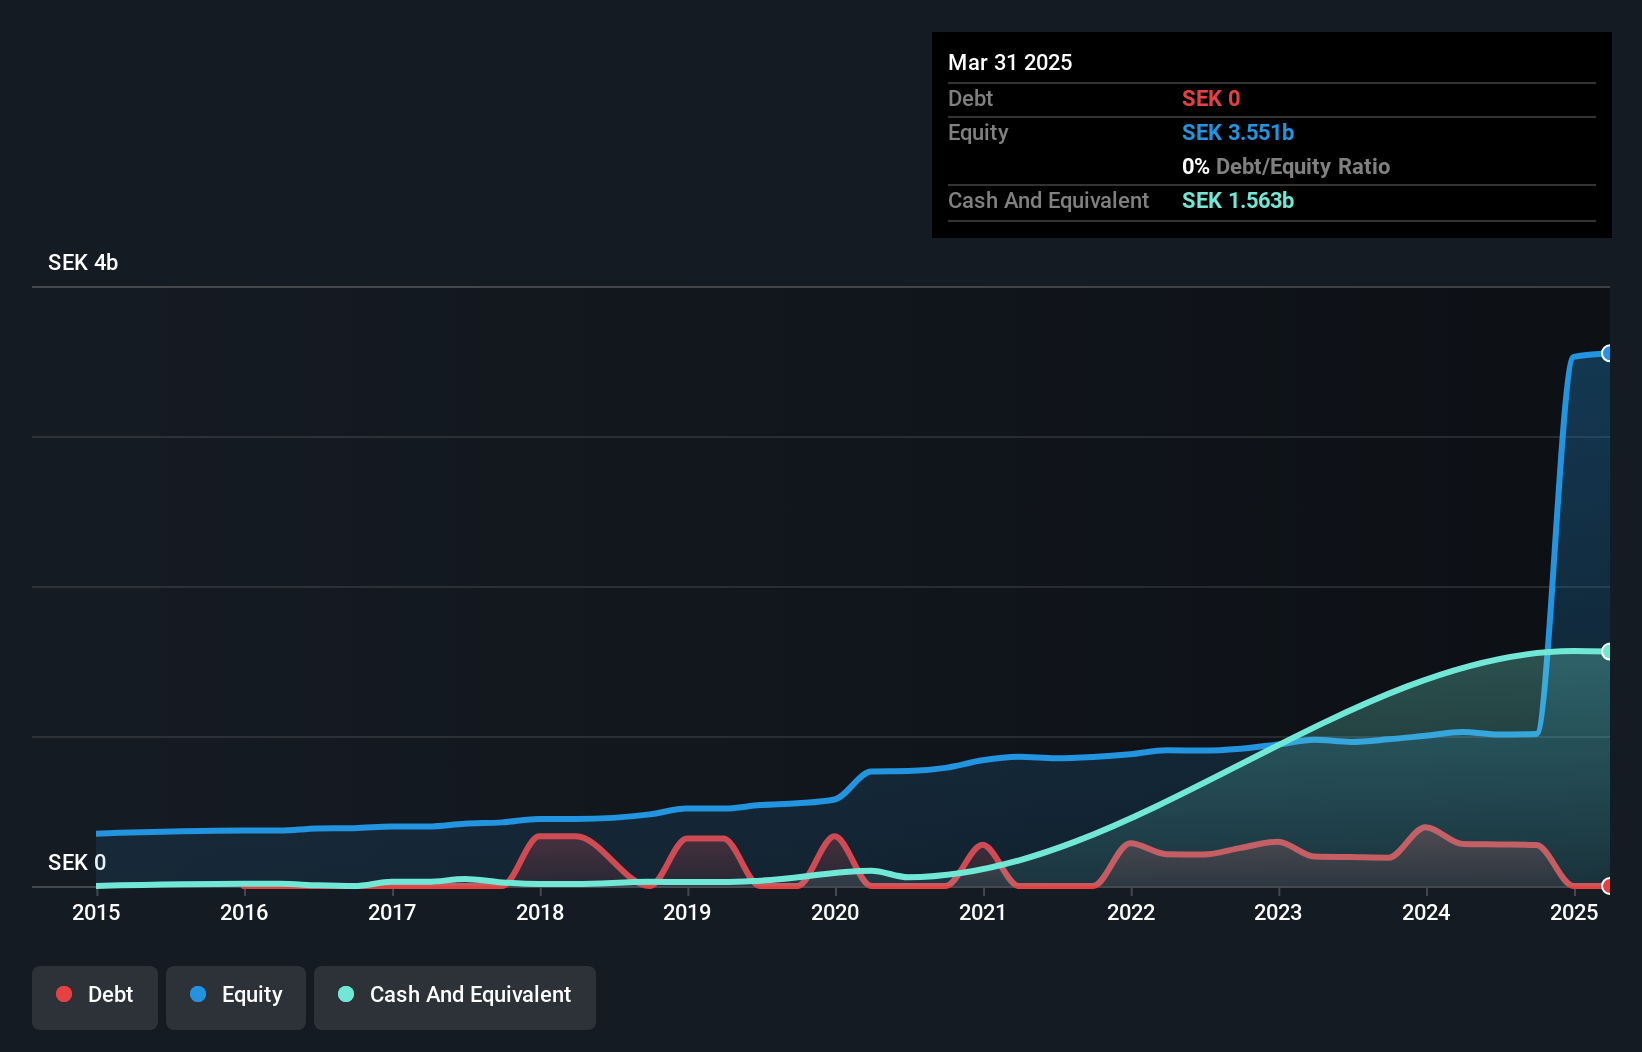
Task: Click the 0% Debt/Equity Ratio text
Action: pos(1286,166)
